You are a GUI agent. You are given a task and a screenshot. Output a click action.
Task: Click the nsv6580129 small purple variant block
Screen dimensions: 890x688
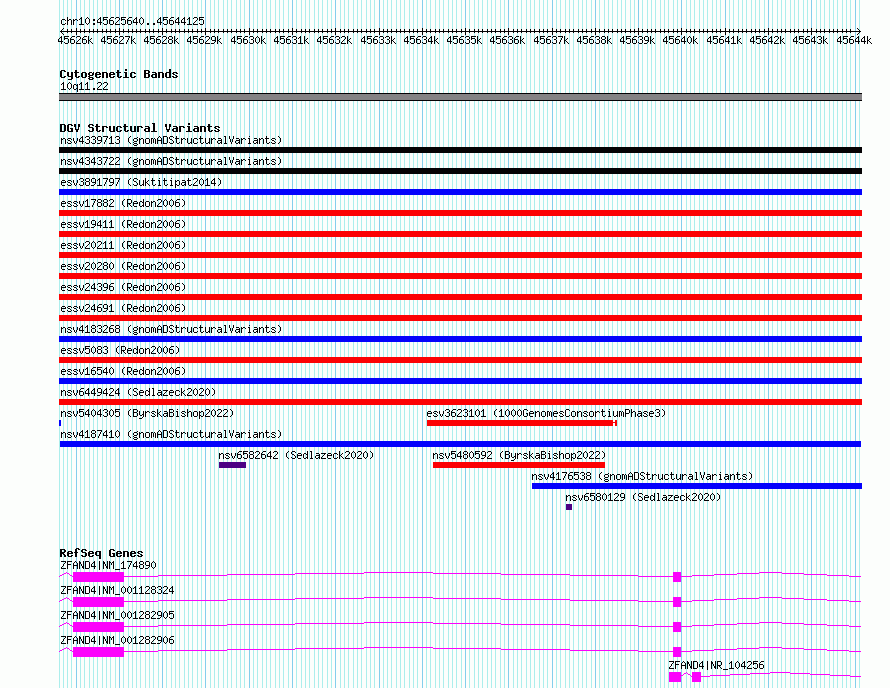pos(569,507)
